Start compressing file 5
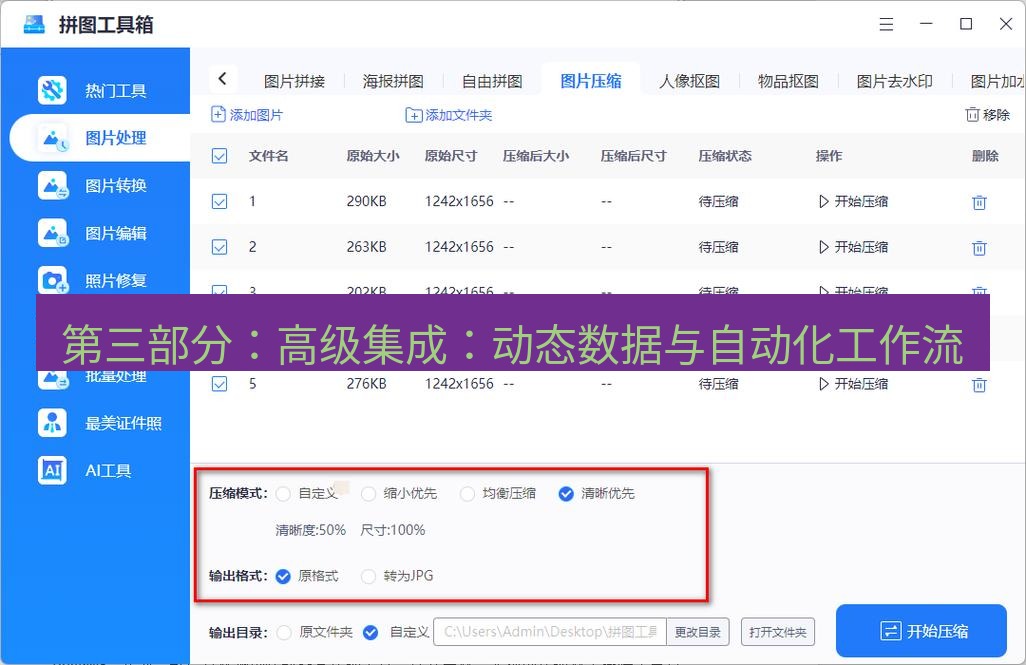Screen dimensions: 1026x665 tap(853, 384)
